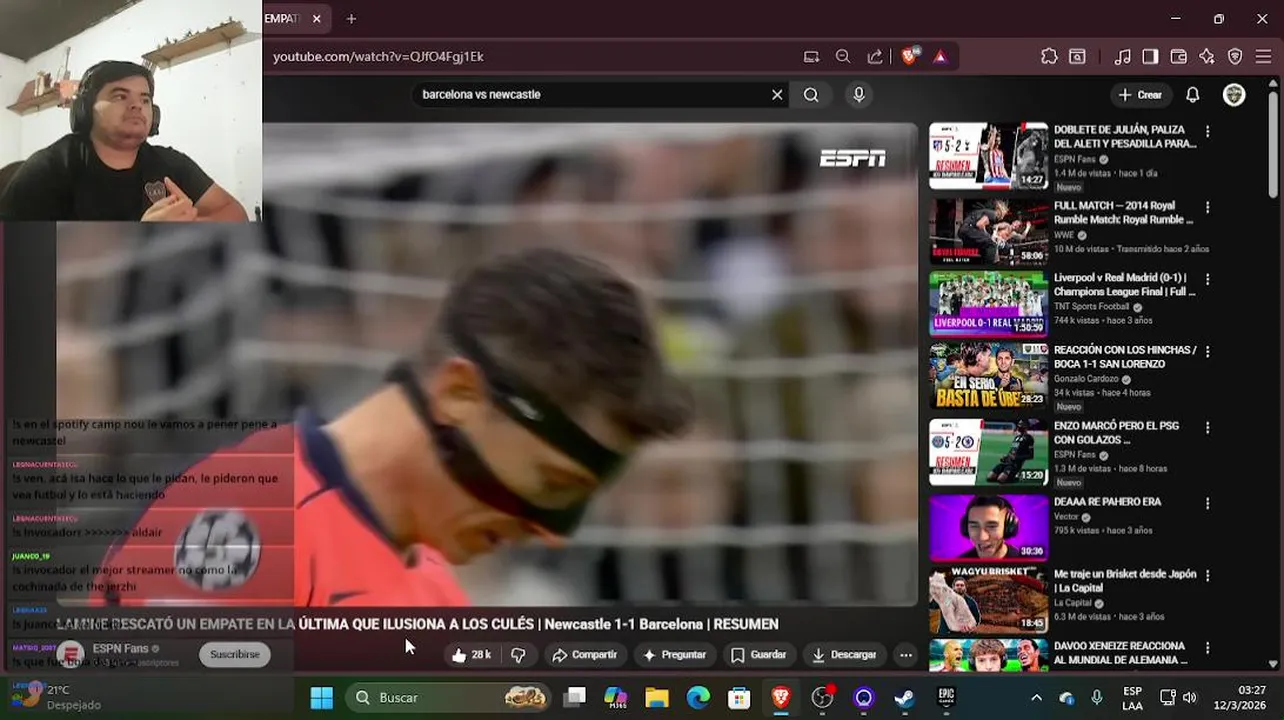Open the Brave Rewards triangle icon
This screenshot has height=720, width=1284.
(x=940, y=57)
